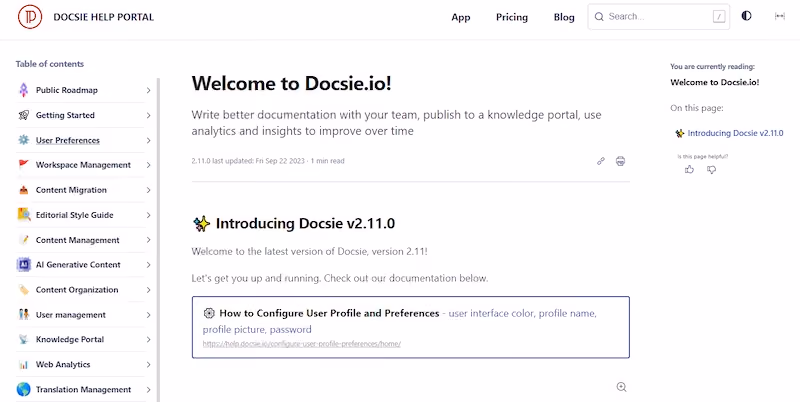Expand the Translation Management chevron

click(148, 390)
